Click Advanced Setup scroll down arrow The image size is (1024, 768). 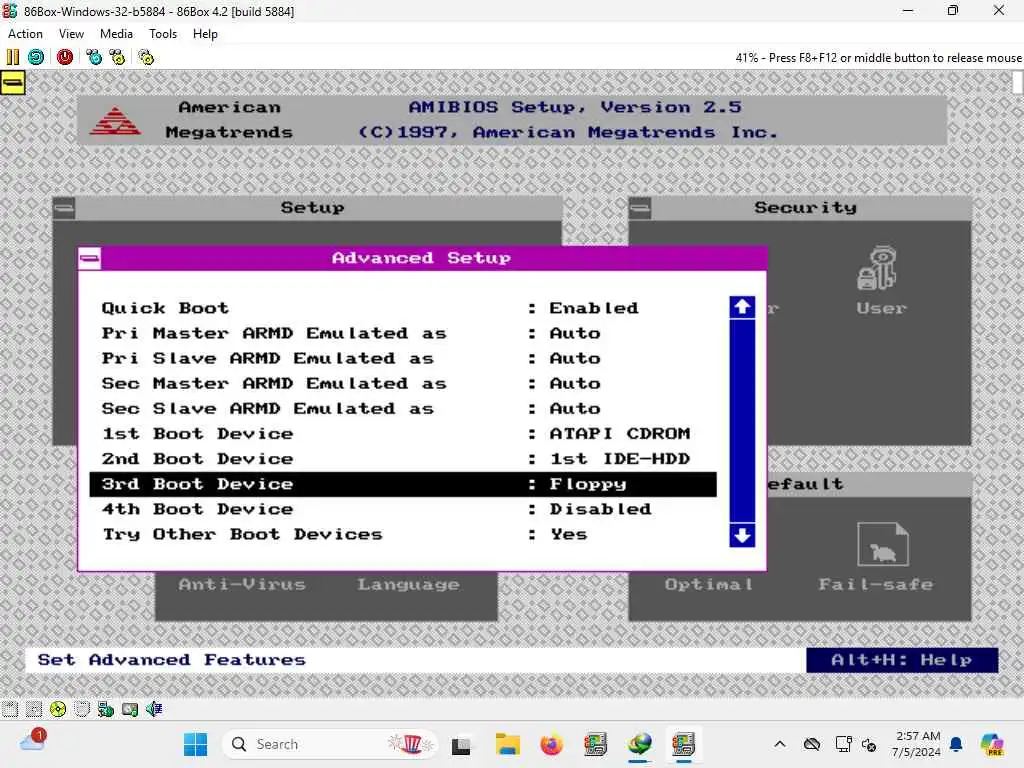742,536
